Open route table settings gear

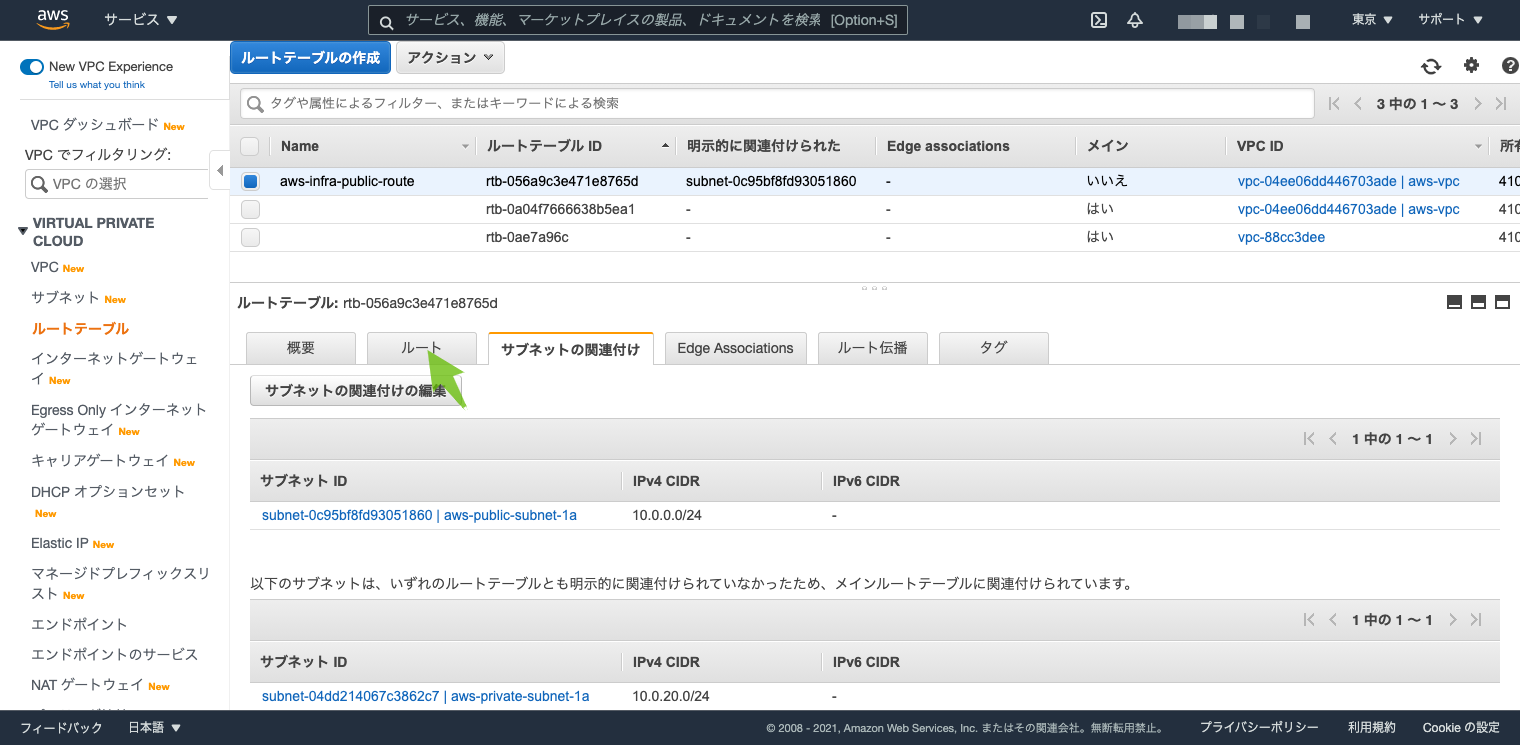1471,66
